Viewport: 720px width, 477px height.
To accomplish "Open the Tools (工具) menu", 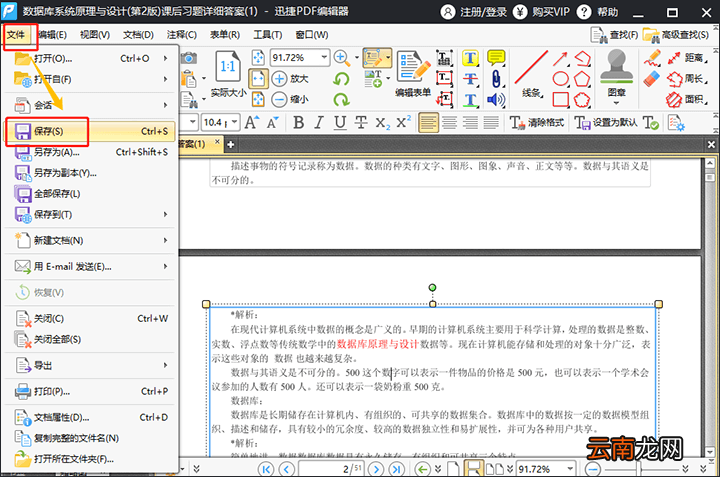I will pyautogui.click(x=268, y=35).
